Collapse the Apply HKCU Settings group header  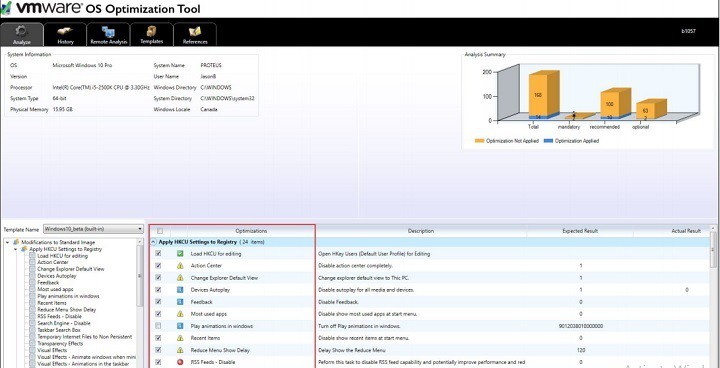point(153,242)
